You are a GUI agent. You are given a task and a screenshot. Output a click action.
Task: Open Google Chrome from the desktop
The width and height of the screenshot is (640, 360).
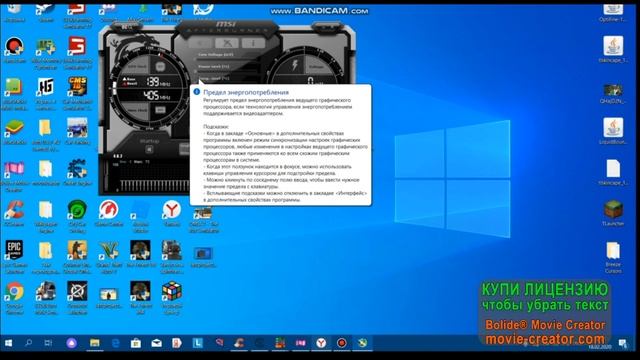14,291
